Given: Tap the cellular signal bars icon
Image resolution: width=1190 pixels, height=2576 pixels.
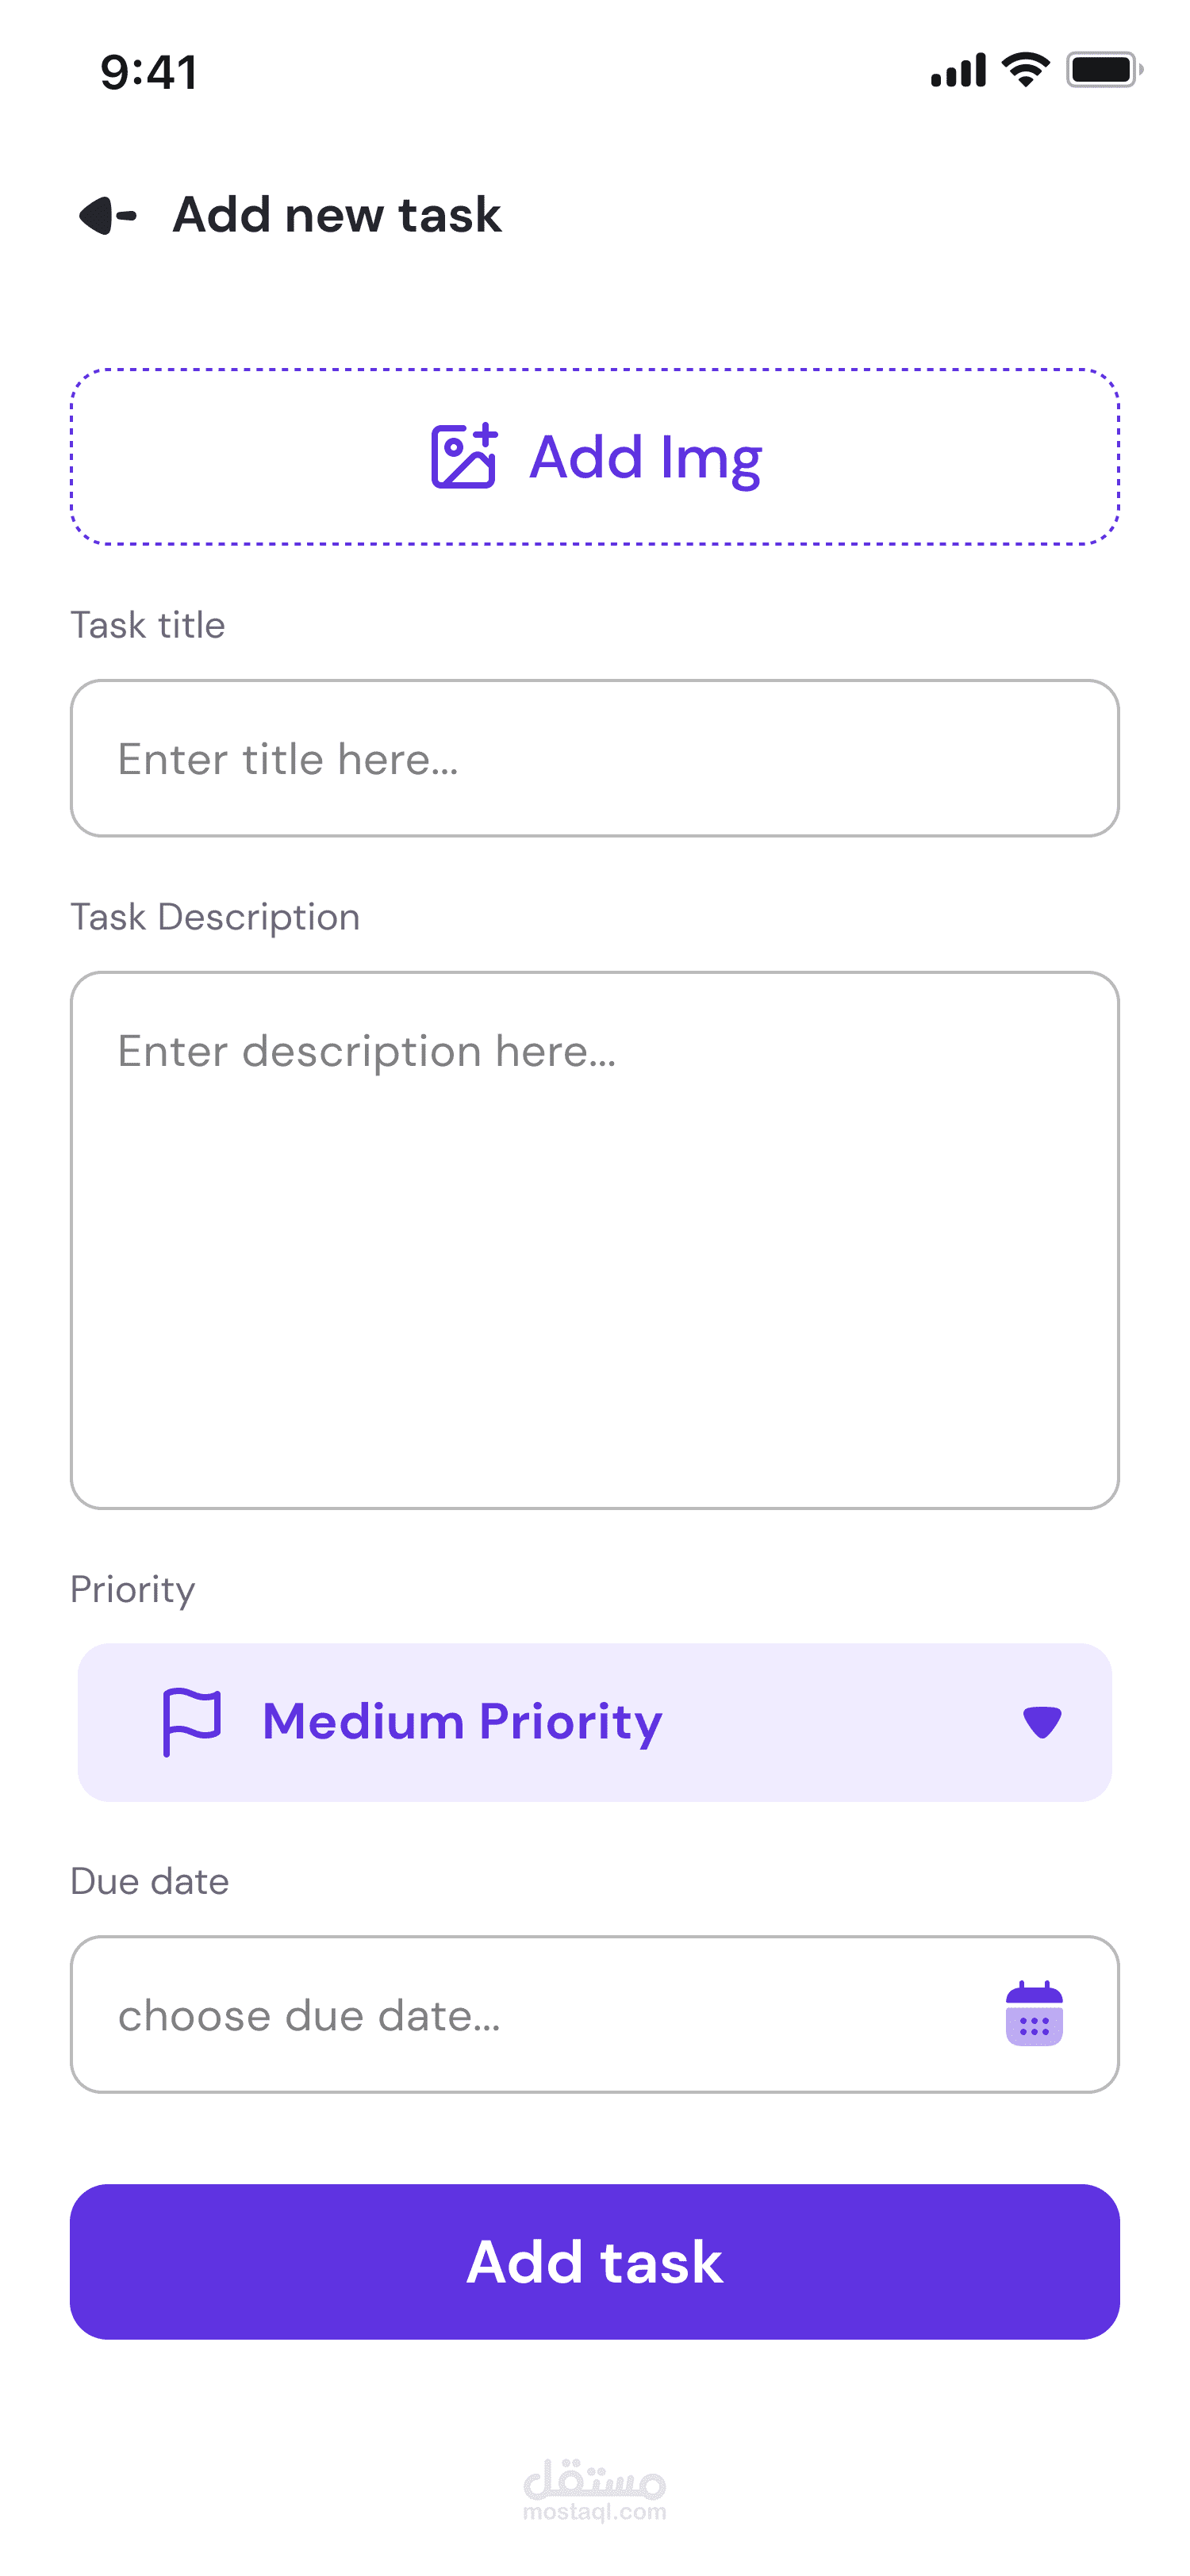Looking at the screenshot, I should (x=957, y=70).
